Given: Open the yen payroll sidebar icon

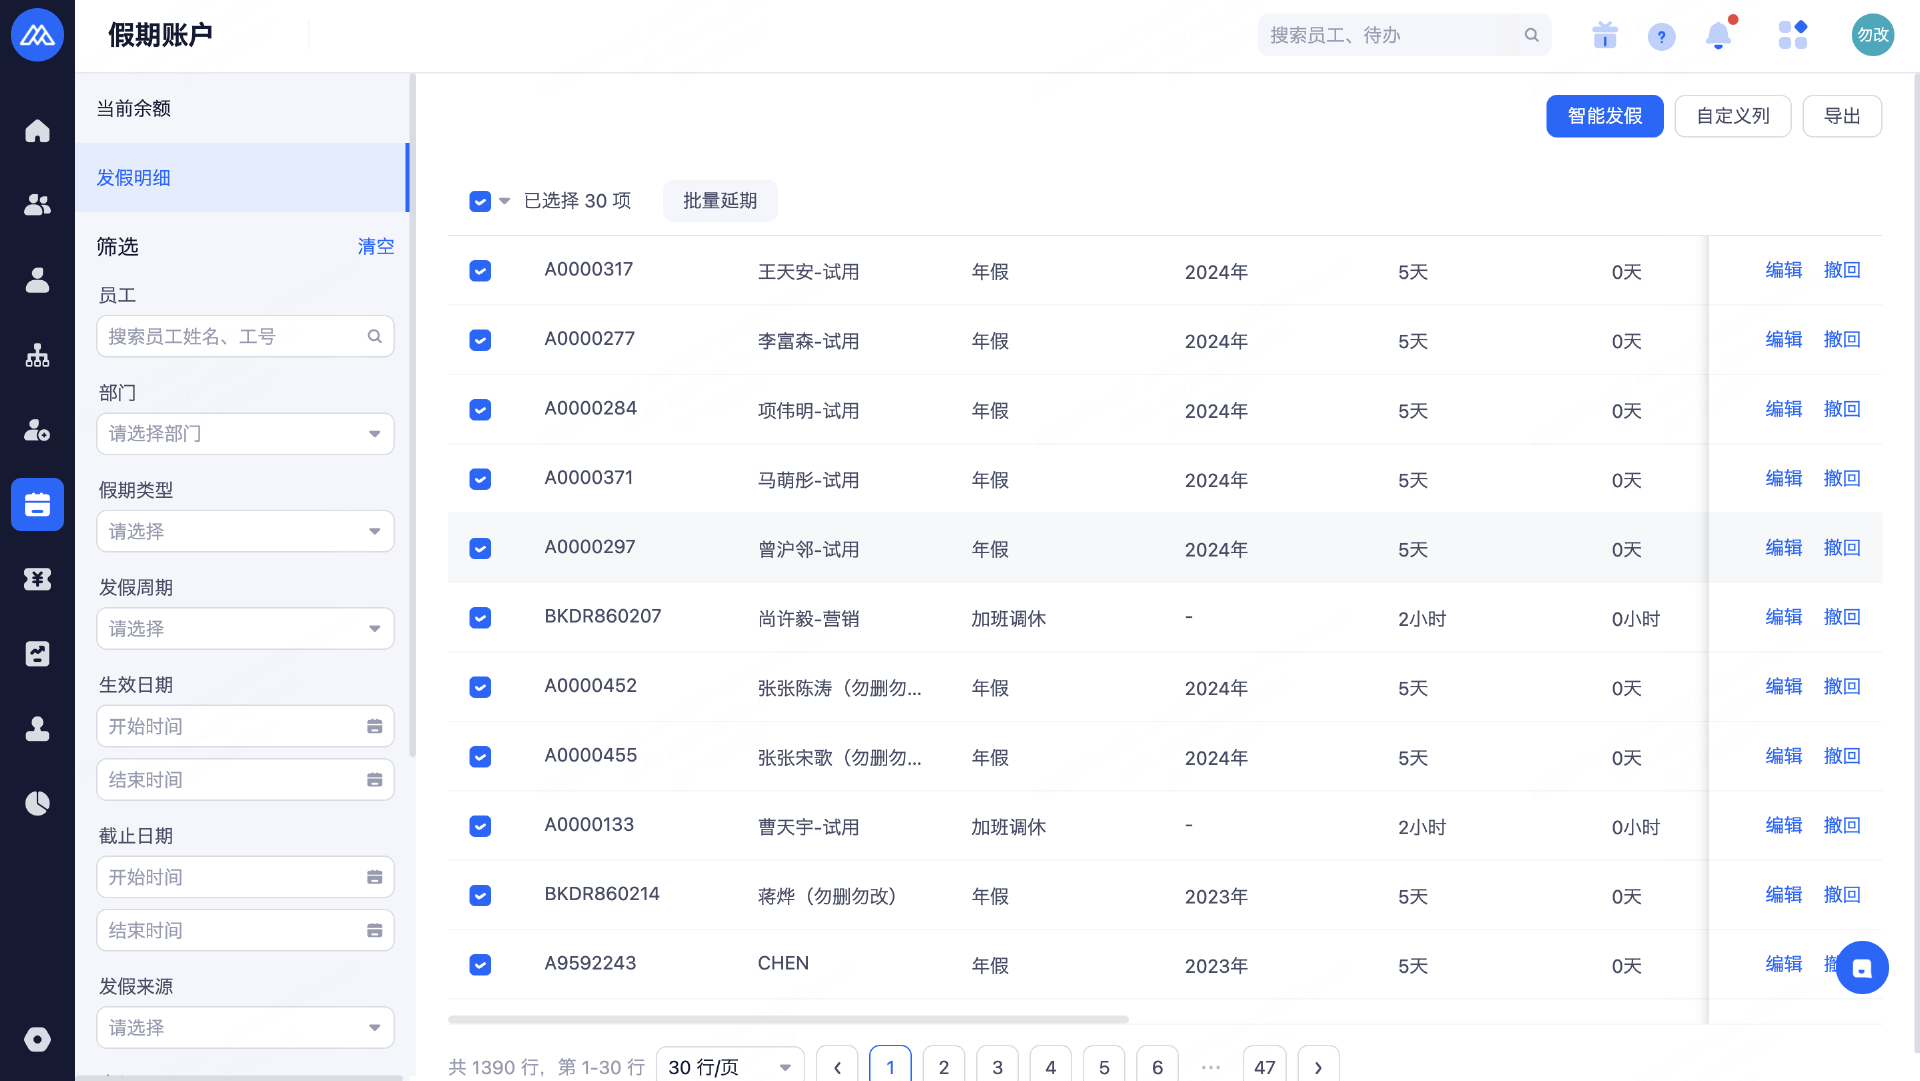Looking at the screenshot, I should tap(37, 579).
